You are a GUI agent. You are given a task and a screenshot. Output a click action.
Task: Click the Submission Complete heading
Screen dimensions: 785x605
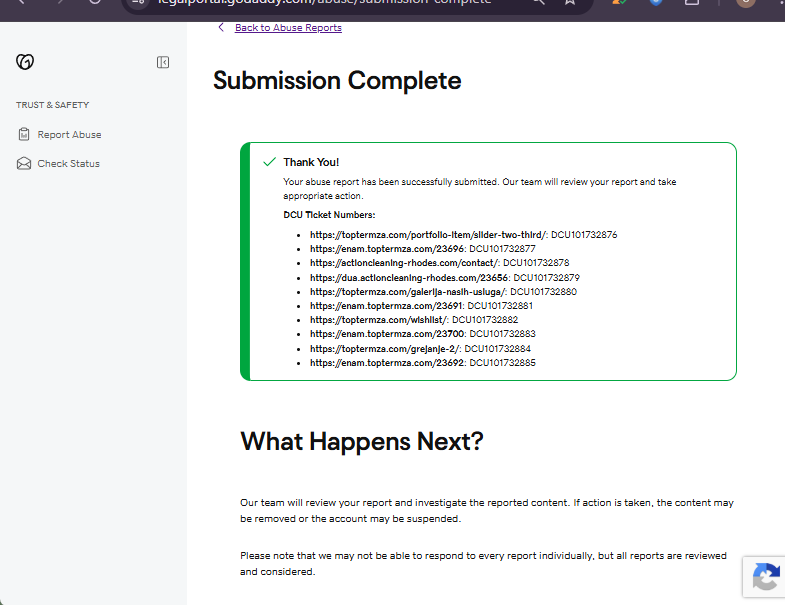[337, 81]
